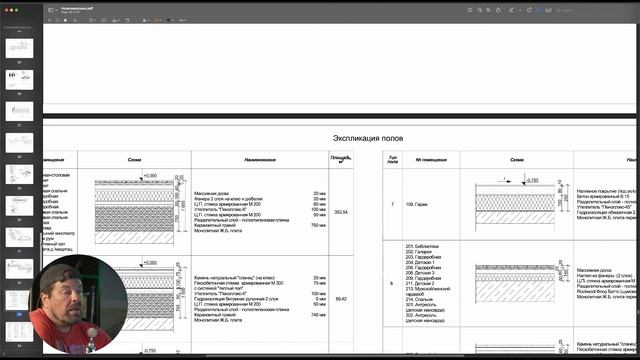Click the area value "353,54"
This screenshot has width=640, height=360.
pos(341,212)
